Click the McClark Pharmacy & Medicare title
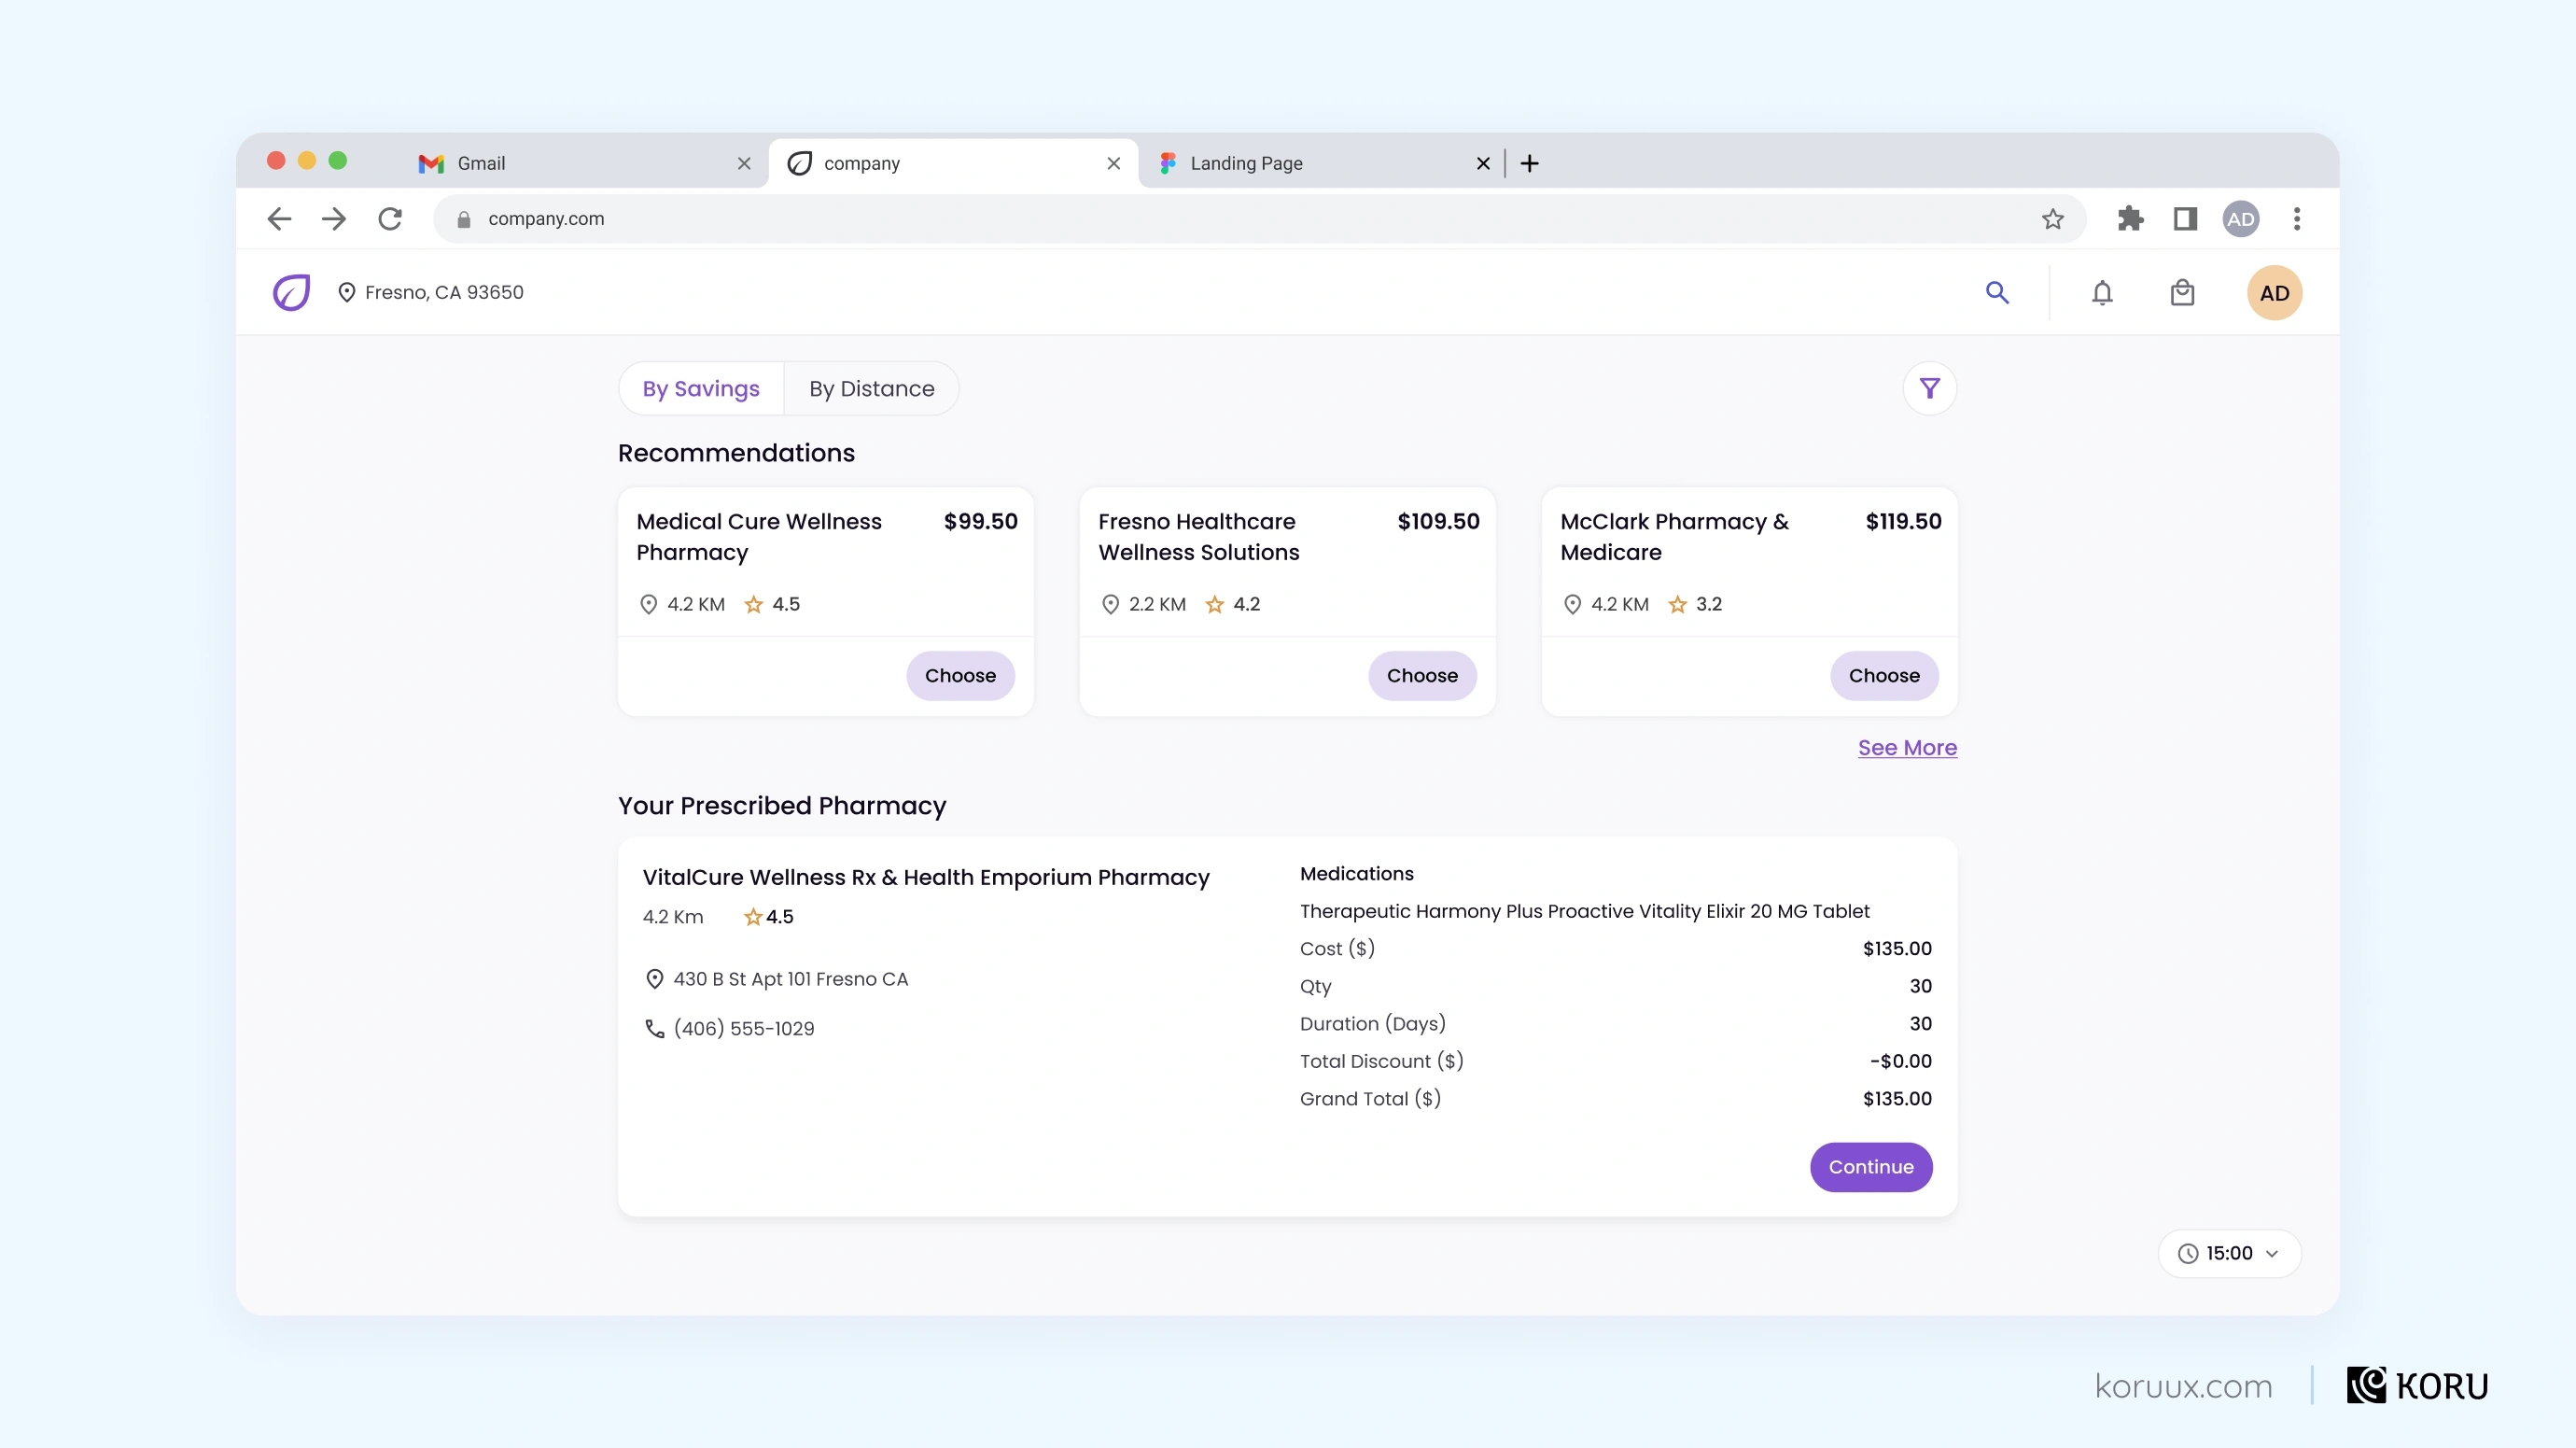This screenshot has height=1448, width=2576. (x=1675, y=537)
